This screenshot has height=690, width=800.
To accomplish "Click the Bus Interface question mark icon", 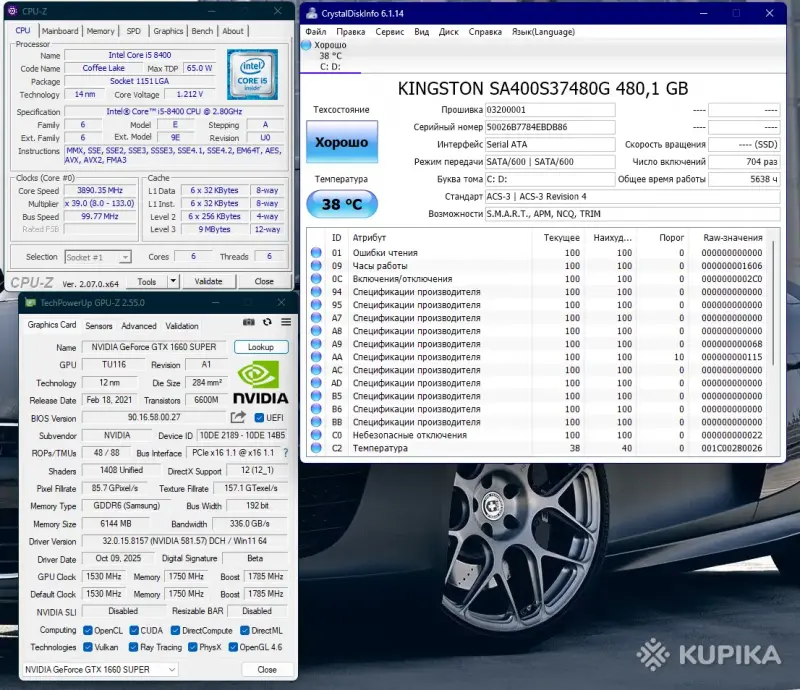I will point(286,453).
